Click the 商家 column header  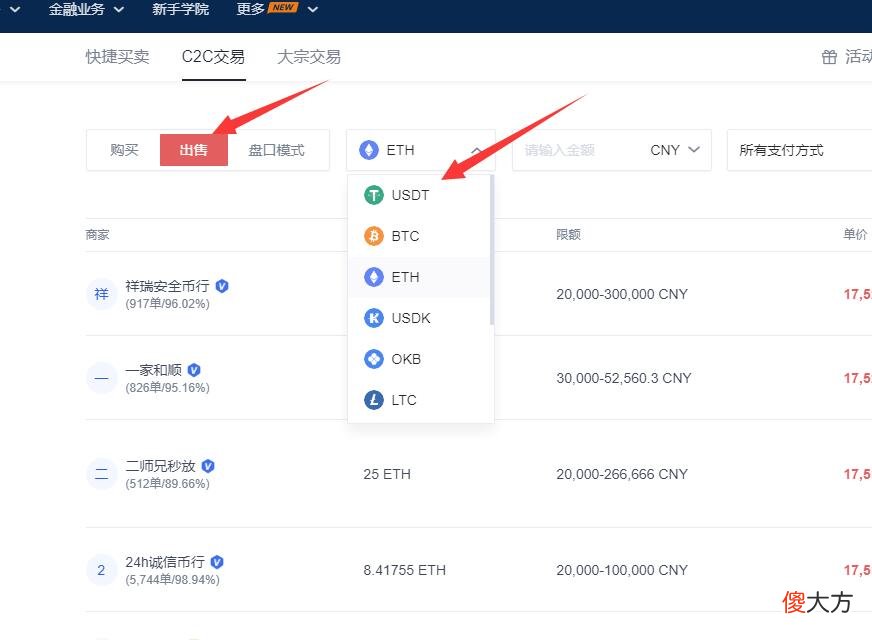click(97, 235)
